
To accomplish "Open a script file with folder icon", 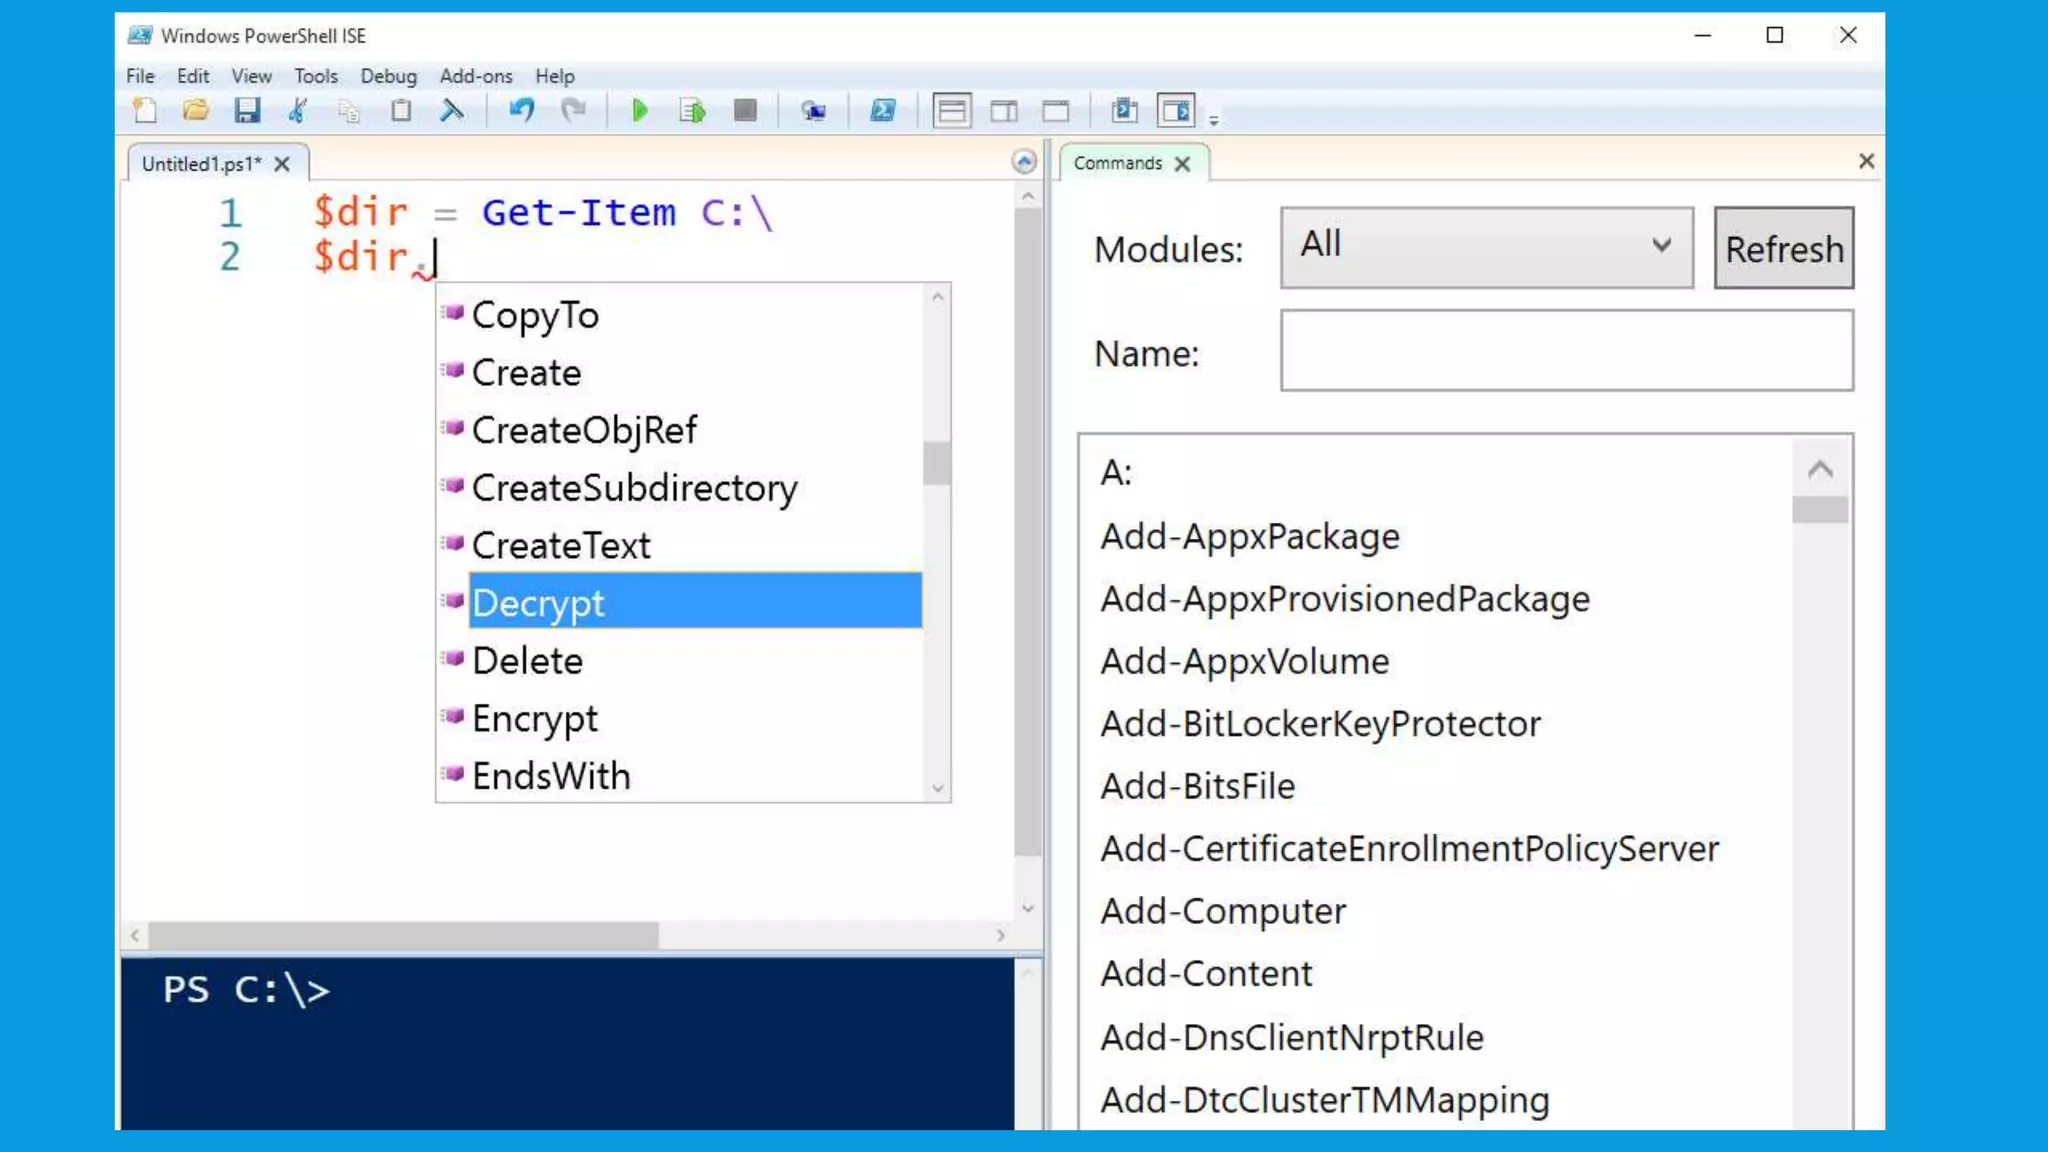I will (196, 111).
